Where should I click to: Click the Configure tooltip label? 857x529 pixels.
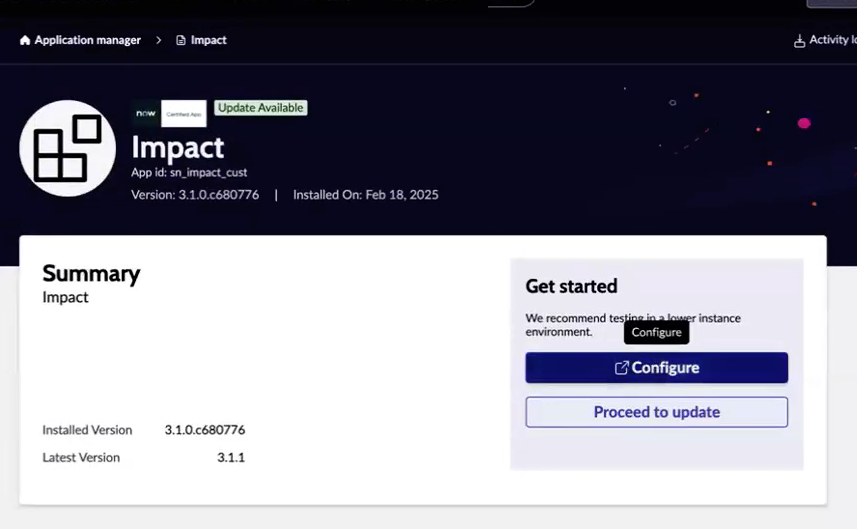point(656,332)
